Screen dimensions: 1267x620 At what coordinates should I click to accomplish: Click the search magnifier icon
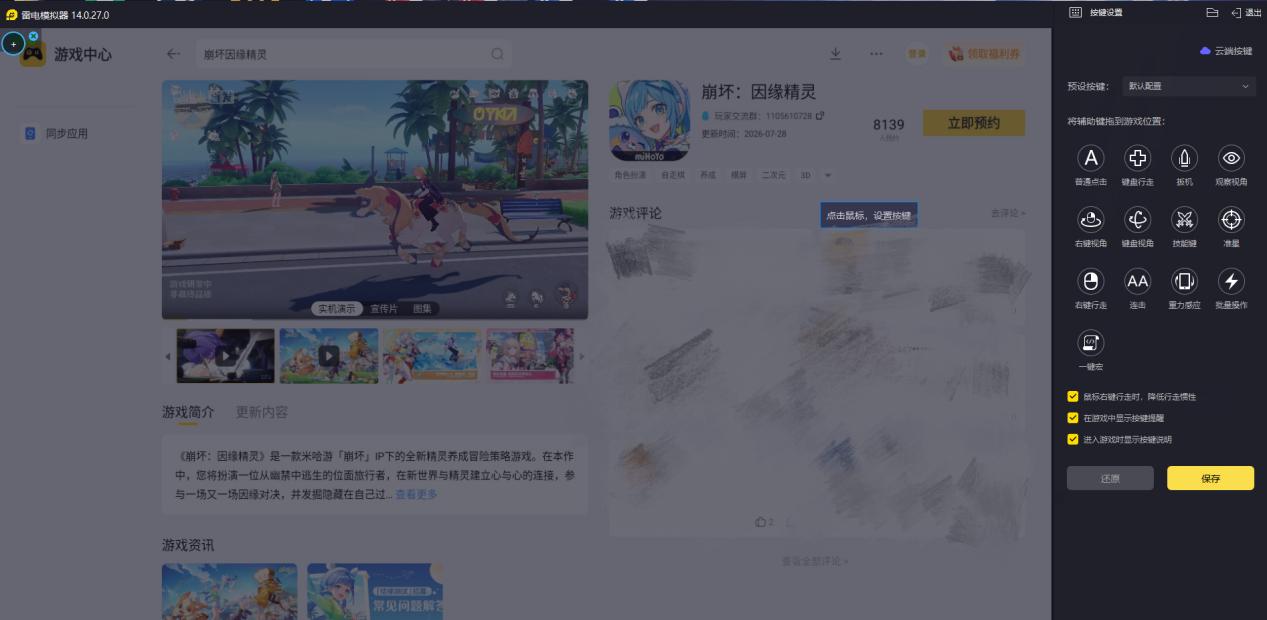[497, 54]
